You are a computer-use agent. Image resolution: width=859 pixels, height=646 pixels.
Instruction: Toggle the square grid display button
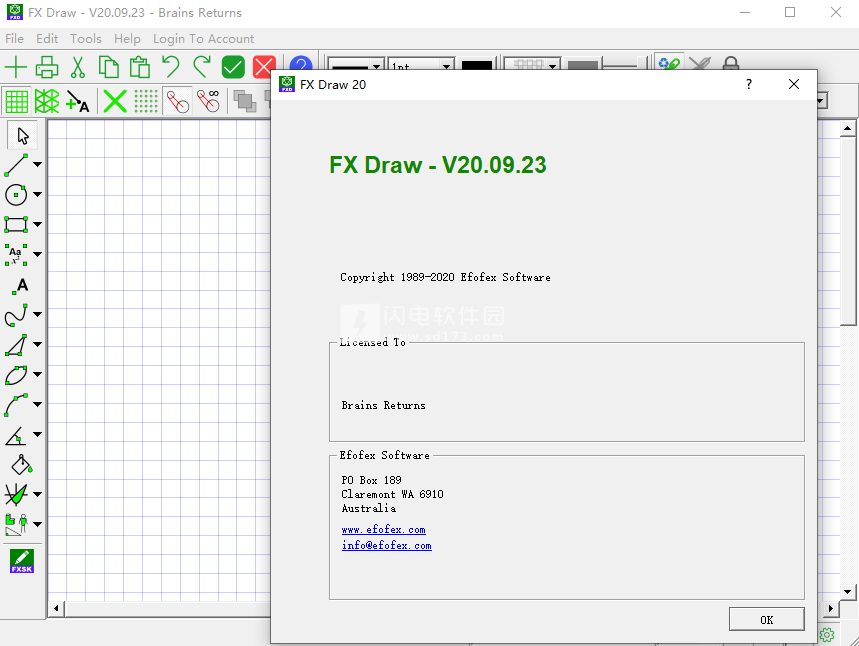[x=16, y=101]
